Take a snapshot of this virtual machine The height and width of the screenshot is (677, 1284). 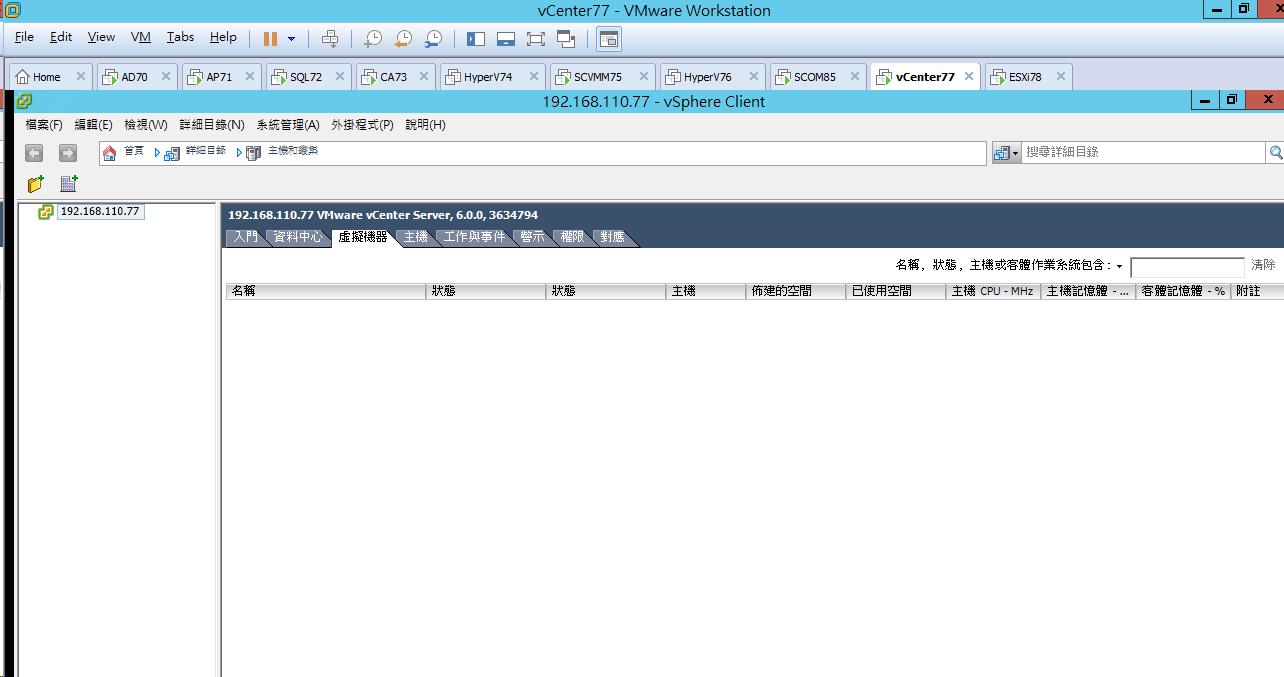(x=372, y=39)
